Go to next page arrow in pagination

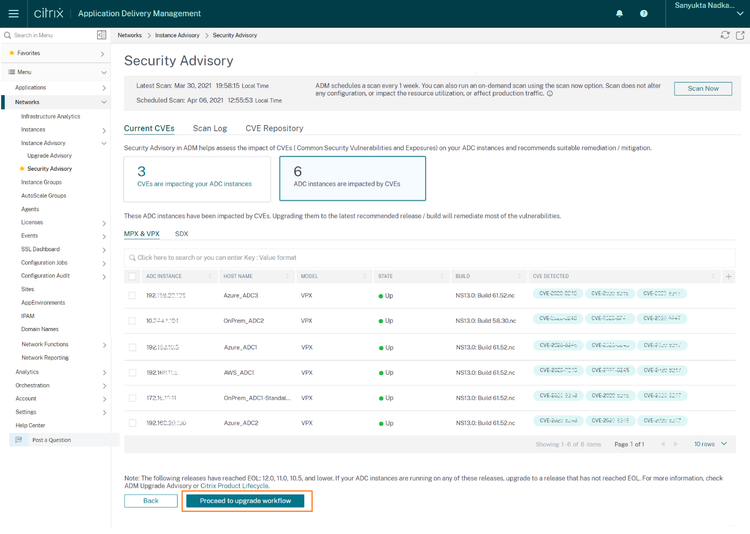click(675, 444)
